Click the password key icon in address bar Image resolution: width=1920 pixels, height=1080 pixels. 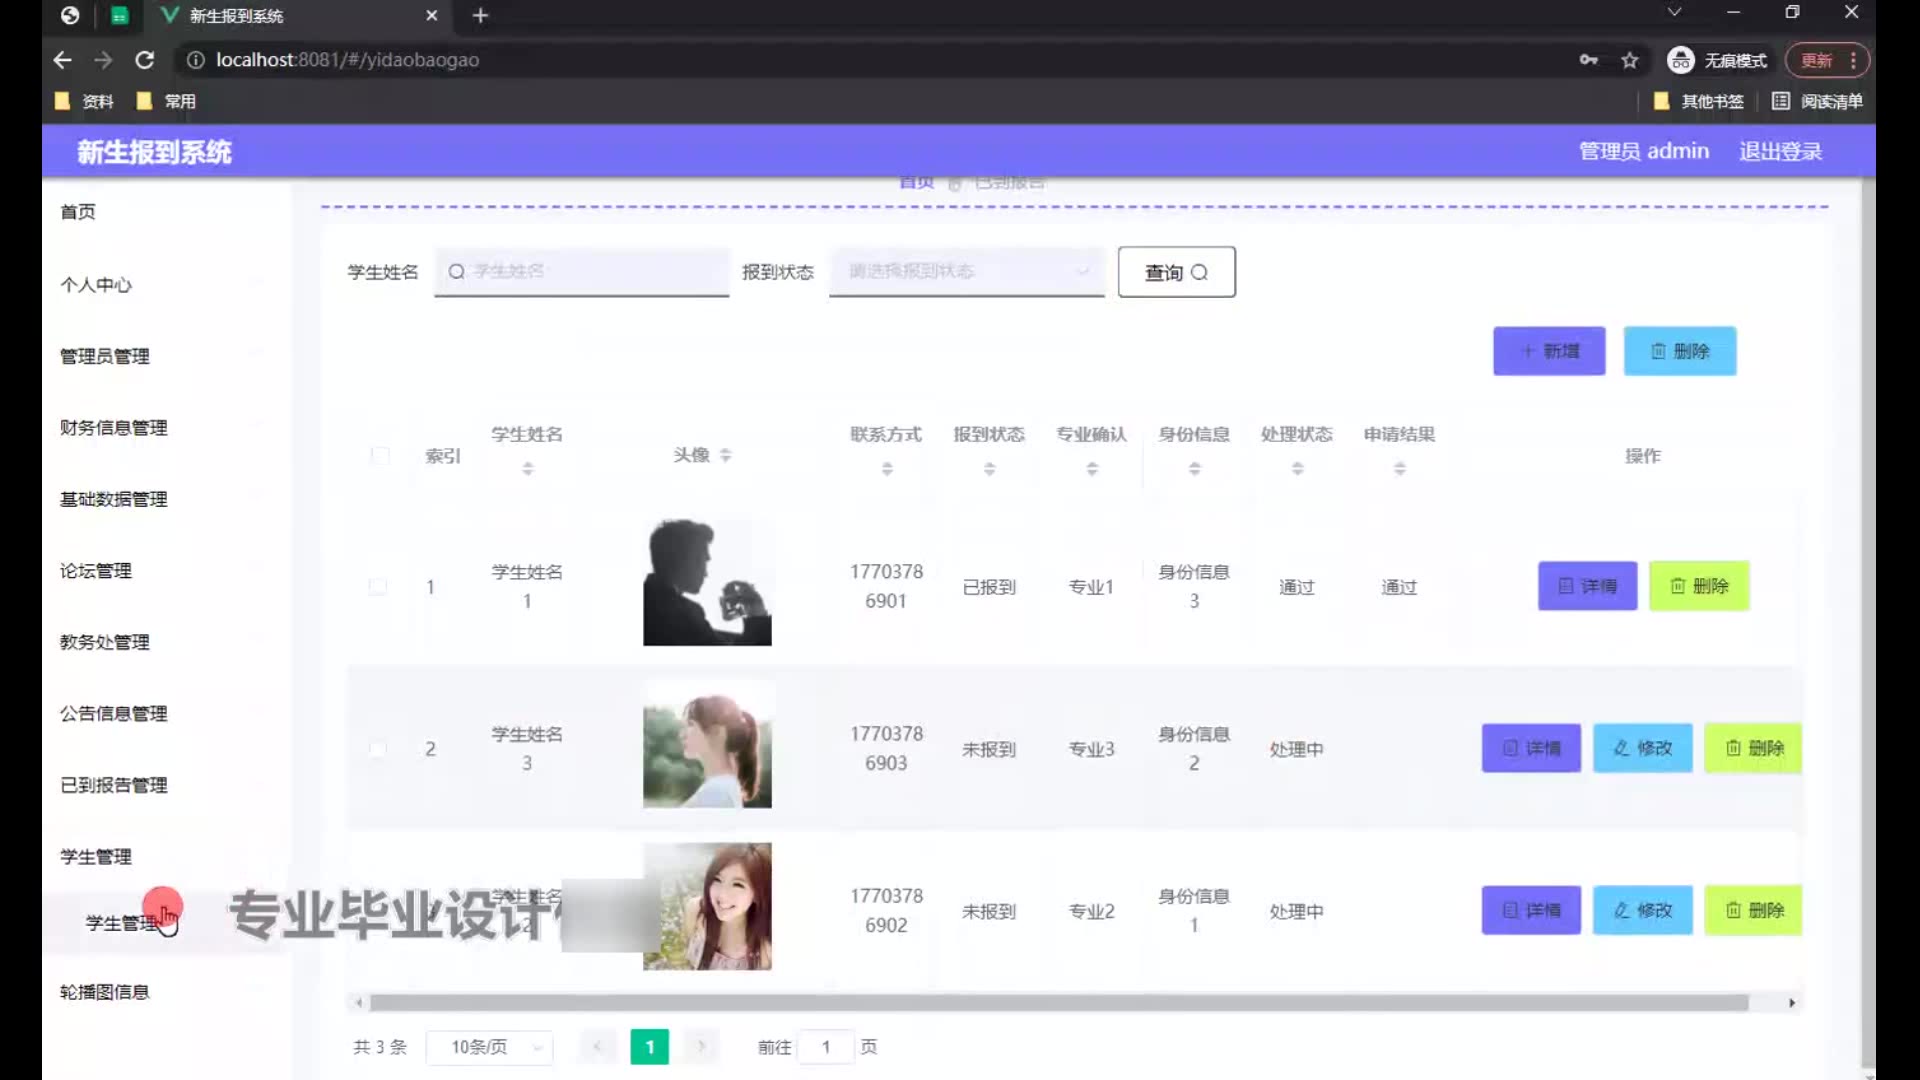pyautogui.click(x=1588, y=60)
